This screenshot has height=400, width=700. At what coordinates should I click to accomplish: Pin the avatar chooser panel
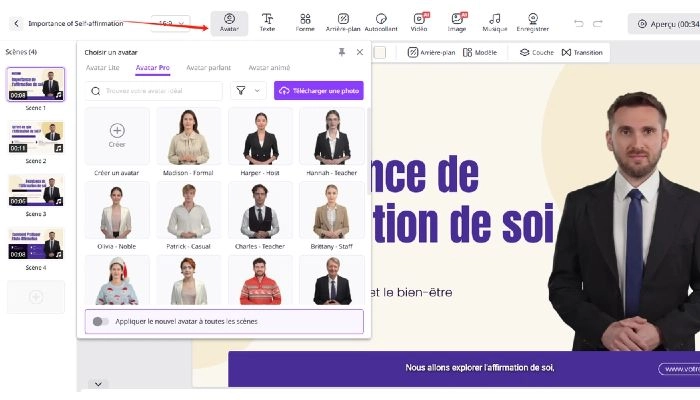pyautogui.click(x=342, y=52)
